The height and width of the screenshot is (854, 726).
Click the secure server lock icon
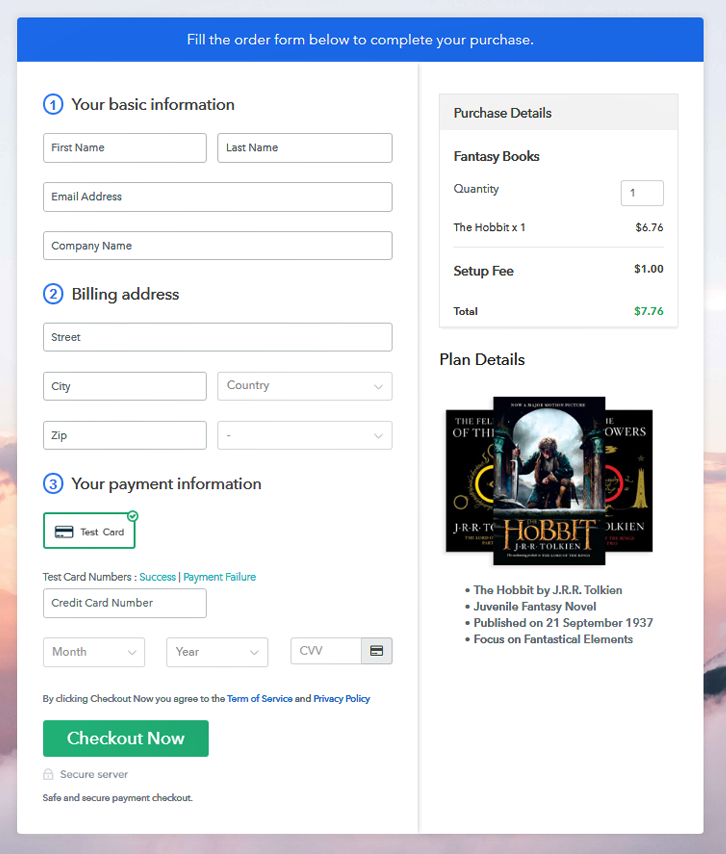coord(48,774)
